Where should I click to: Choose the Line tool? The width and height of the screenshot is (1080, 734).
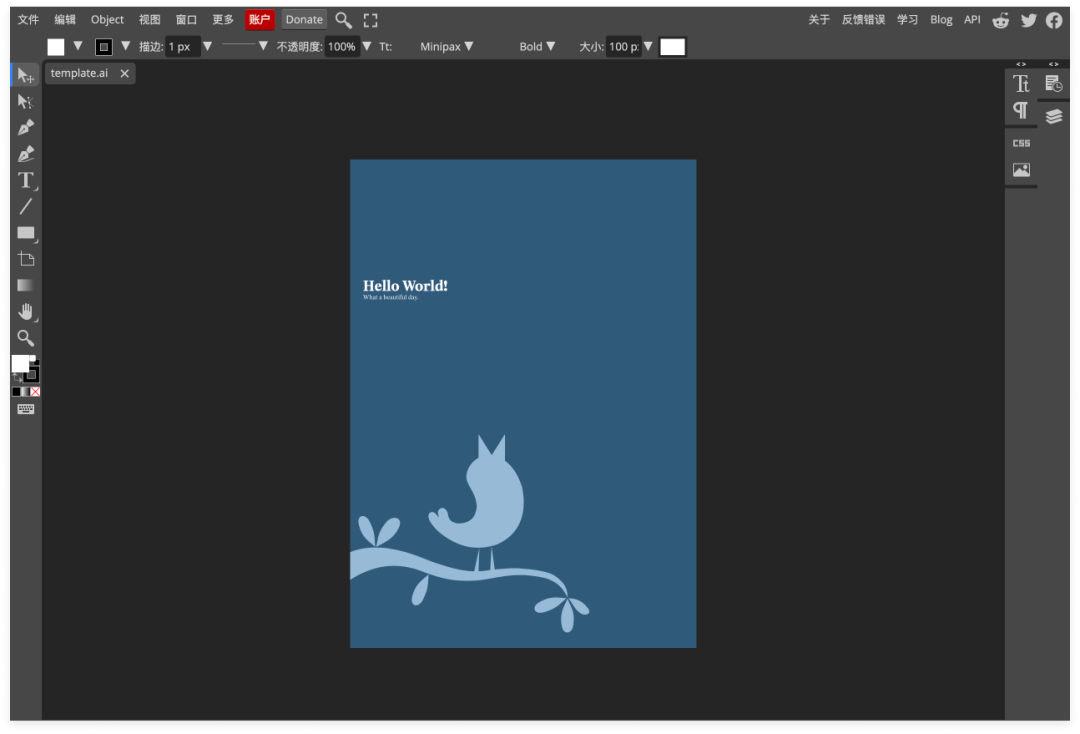coord(25,207)
